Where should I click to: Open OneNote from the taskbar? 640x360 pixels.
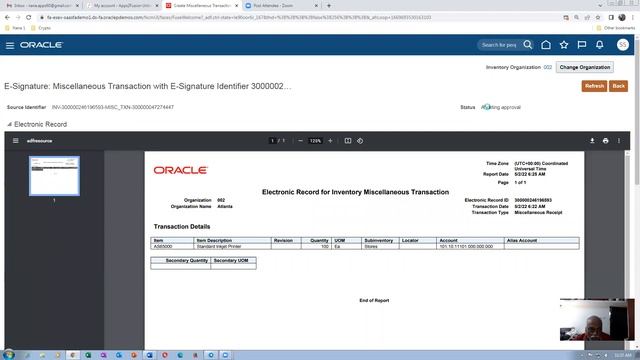click(103, 355)
